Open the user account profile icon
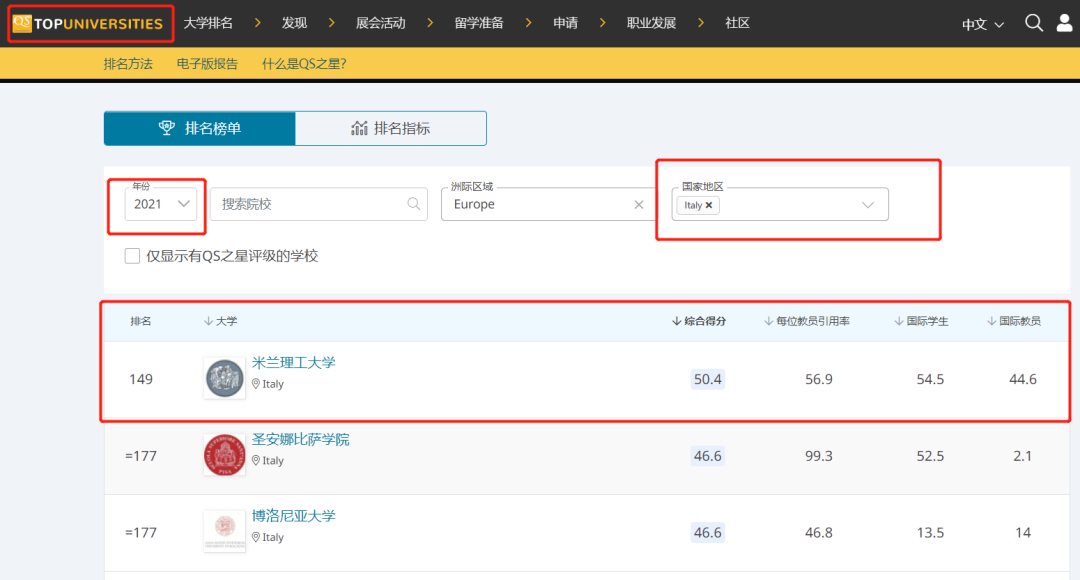 coord(1064,23)
